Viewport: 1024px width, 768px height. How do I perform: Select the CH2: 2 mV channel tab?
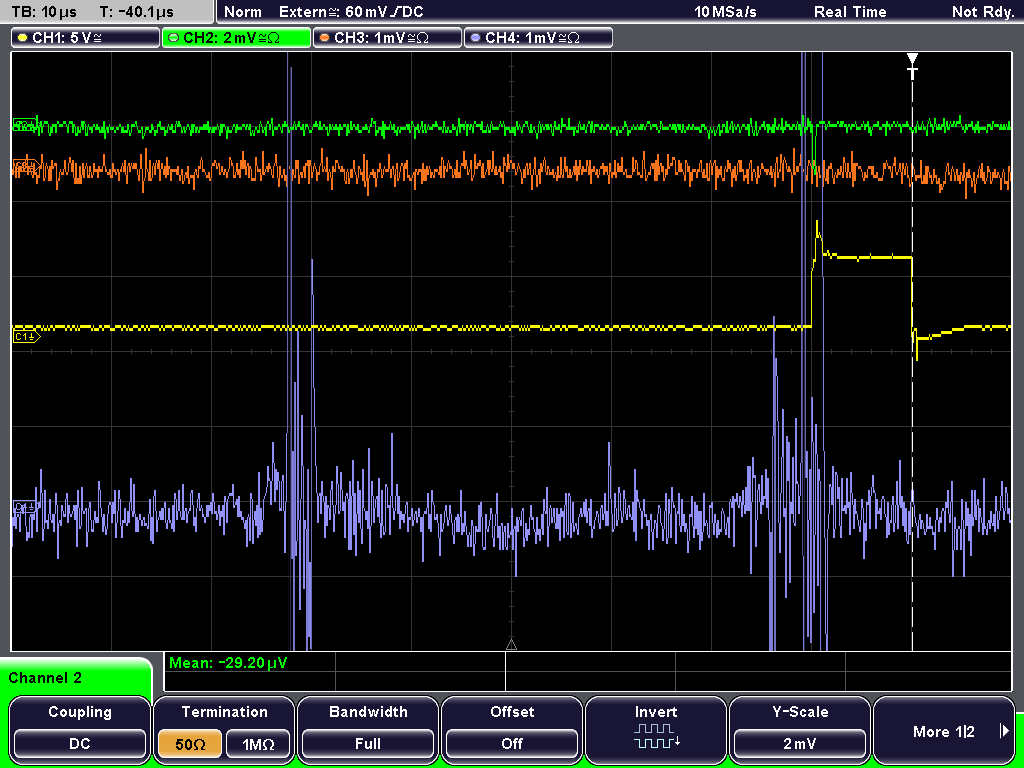pyautogui.click(x=236, y=38)
